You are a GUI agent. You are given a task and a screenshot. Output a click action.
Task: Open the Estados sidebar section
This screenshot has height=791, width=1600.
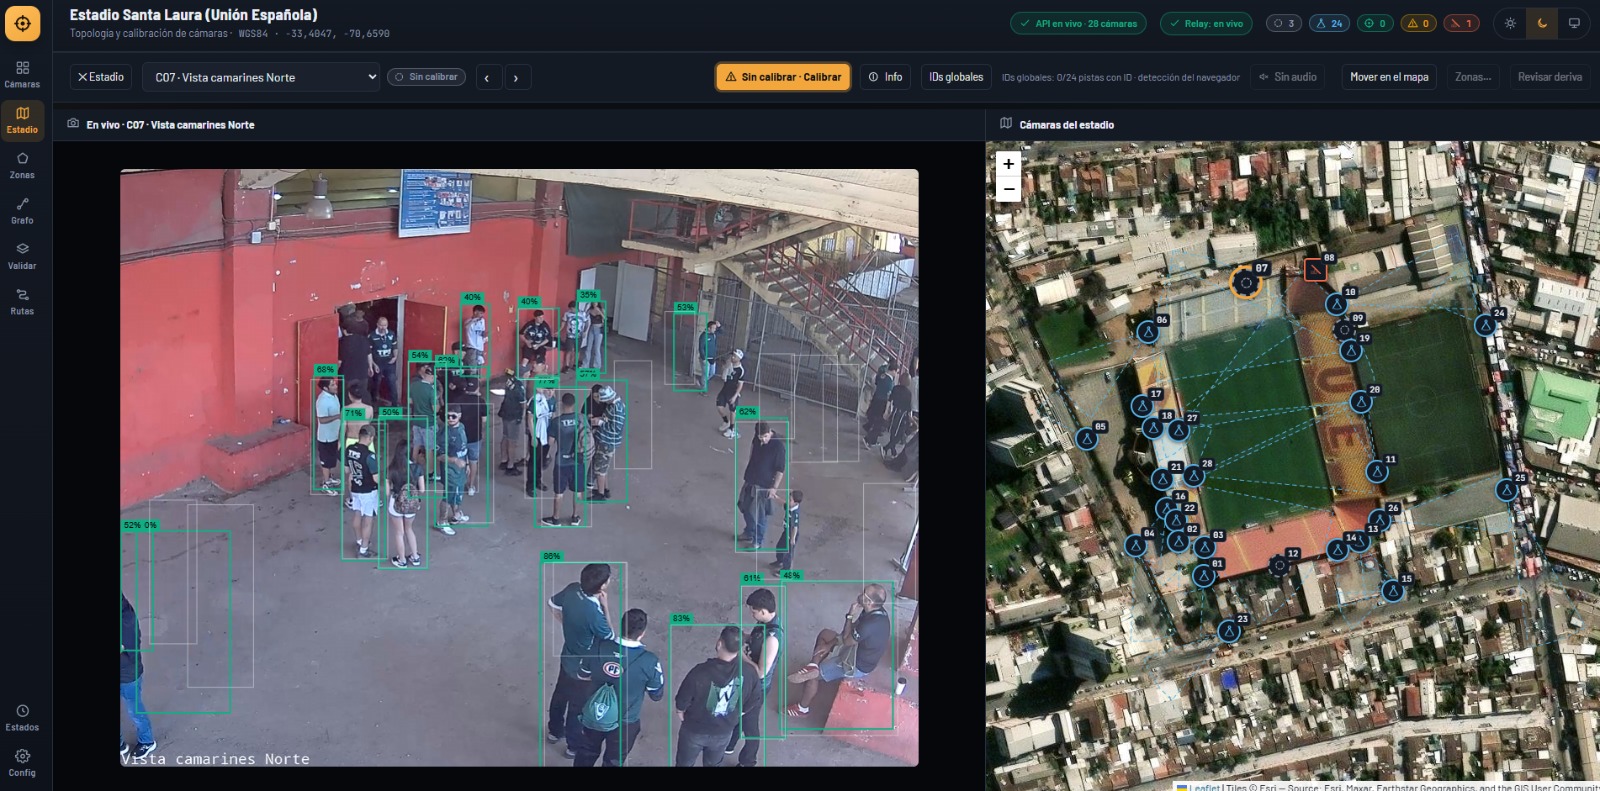pos(22,717)
